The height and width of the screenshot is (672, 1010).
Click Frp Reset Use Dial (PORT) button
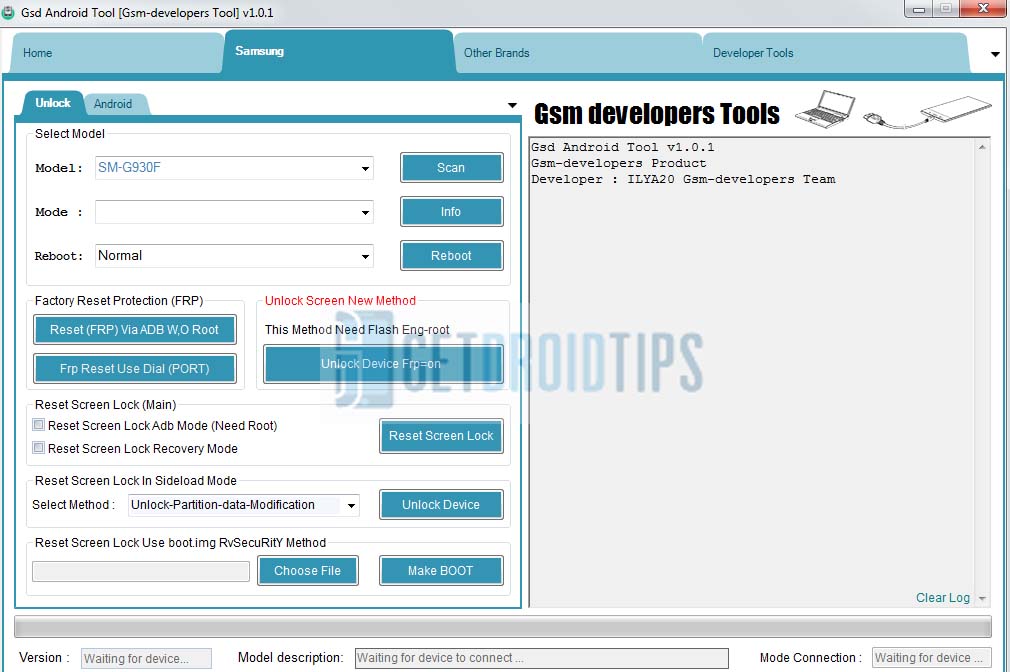135,369
